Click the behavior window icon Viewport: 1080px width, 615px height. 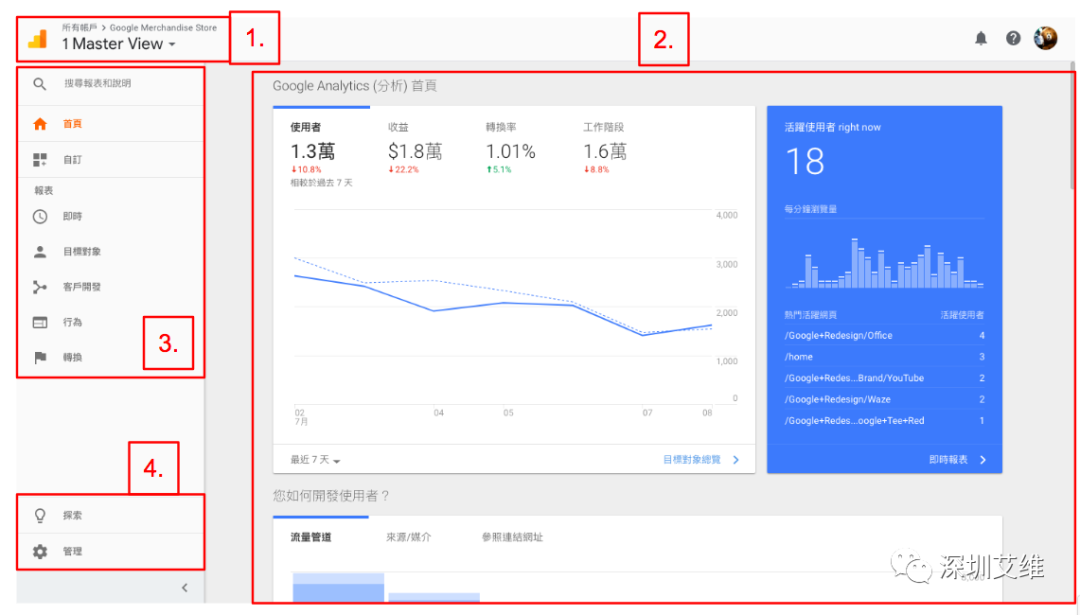40,322
